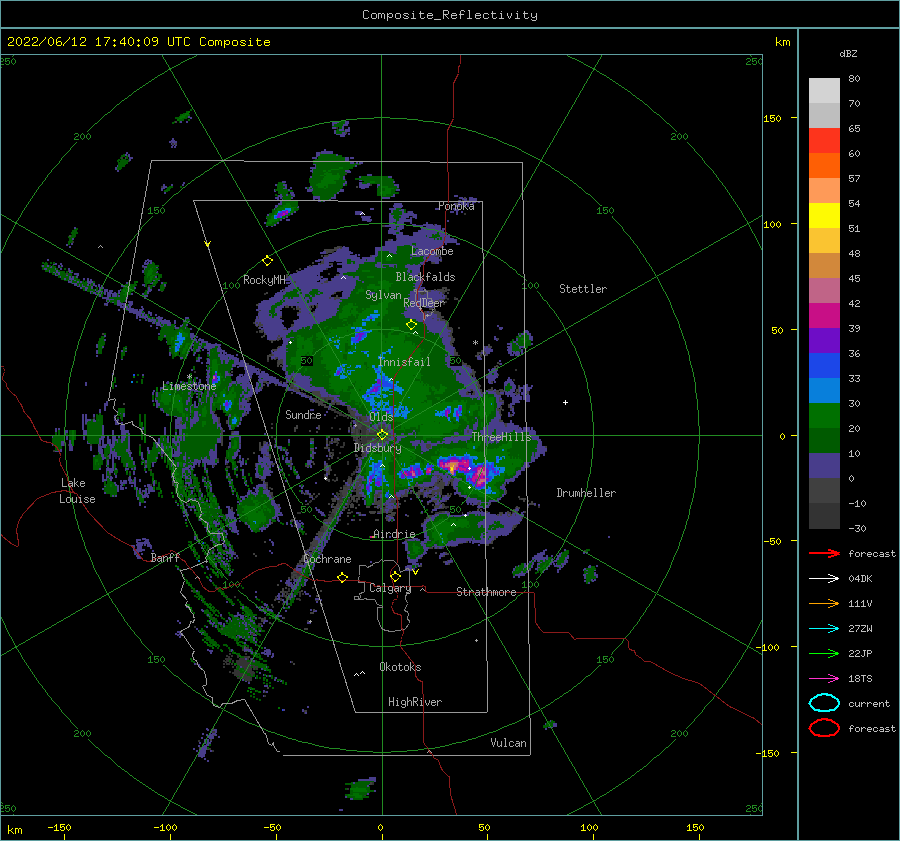Select the light gray 70-80 dBZ swatch
The height and width of the screenshot is (841, 900).
(824, 91)
